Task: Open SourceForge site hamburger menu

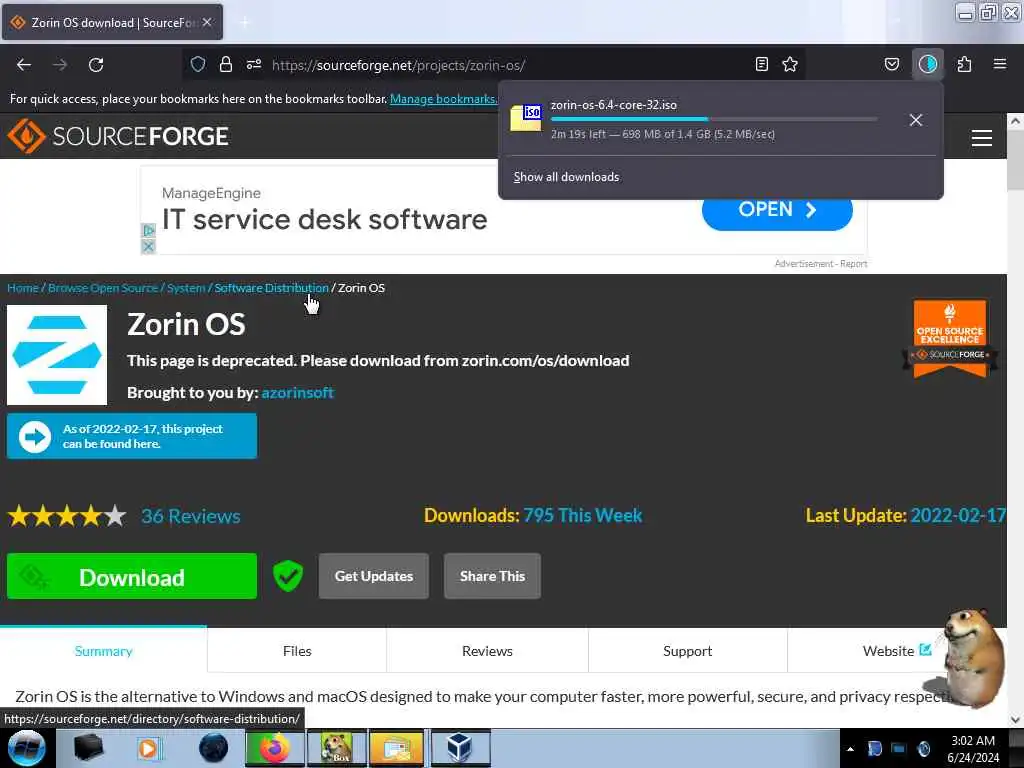Action: [982, 138]
